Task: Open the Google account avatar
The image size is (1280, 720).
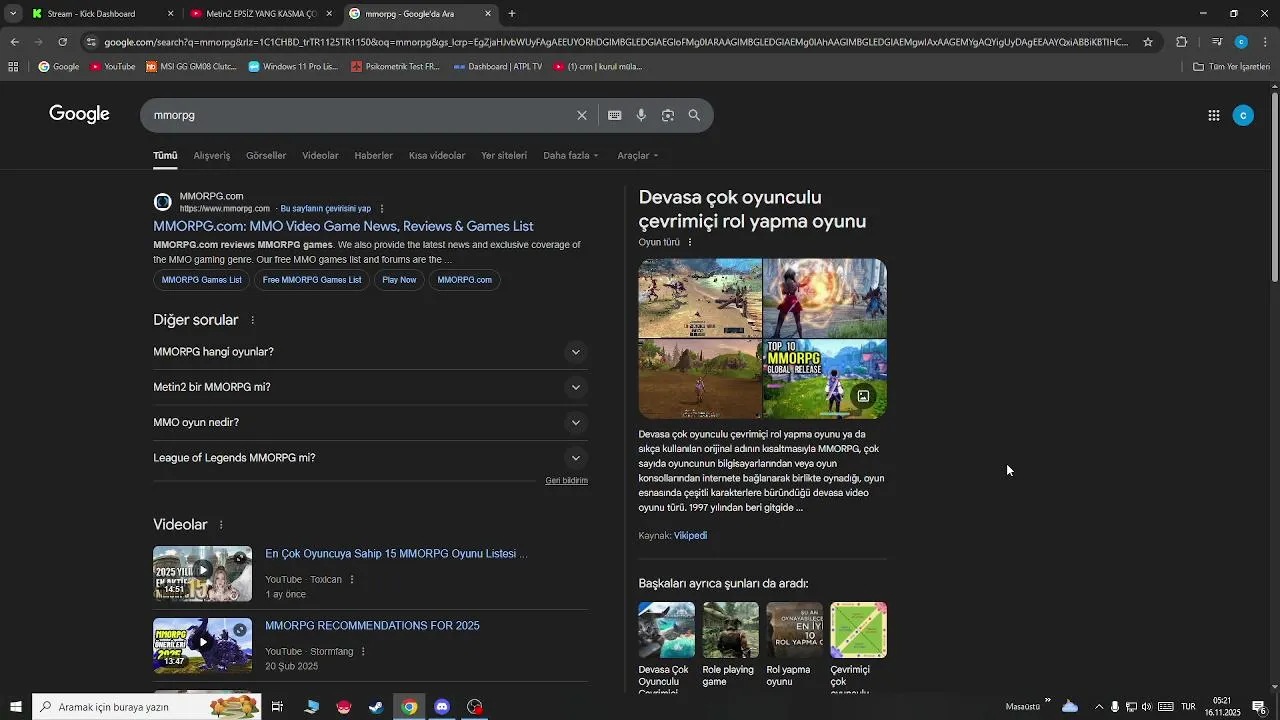Action: 1243,115
